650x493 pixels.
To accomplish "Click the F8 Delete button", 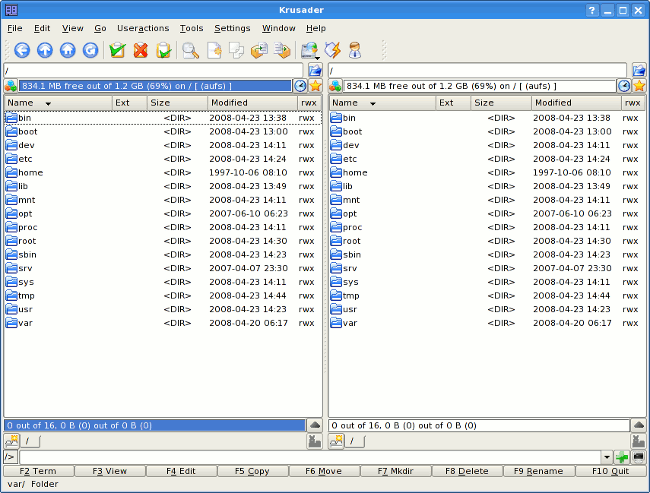I will click(x=467, y=471).
